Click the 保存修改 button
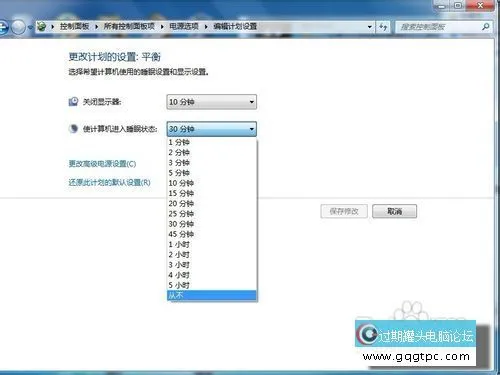500x375 pixels. click(344, 211)
